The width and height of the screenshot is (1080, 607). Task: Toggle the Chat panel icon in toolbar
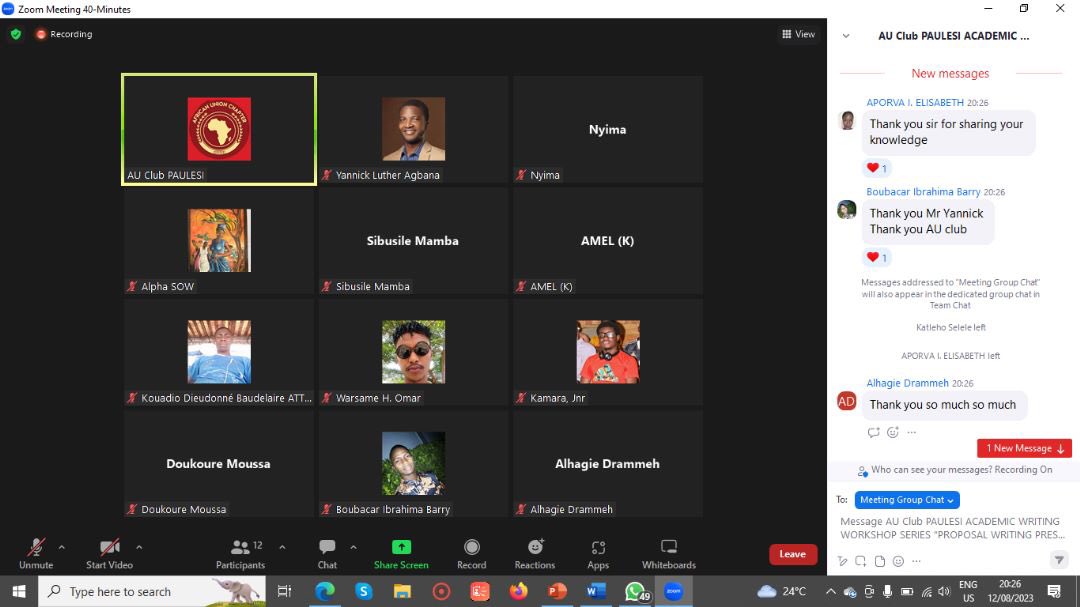click(x=327, y=547)
